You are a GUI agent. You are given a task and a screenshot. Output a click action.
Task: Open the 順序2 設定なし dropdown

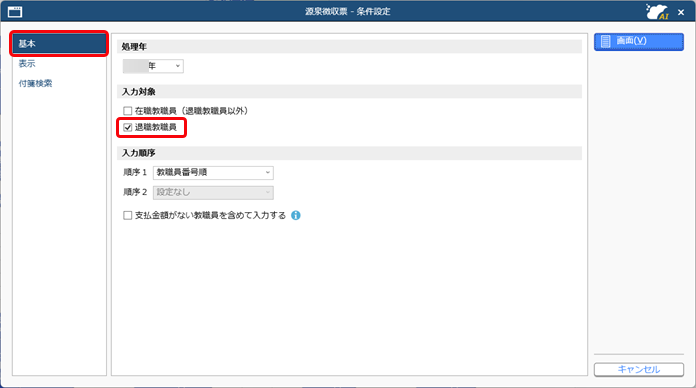[x=213, y=192]
